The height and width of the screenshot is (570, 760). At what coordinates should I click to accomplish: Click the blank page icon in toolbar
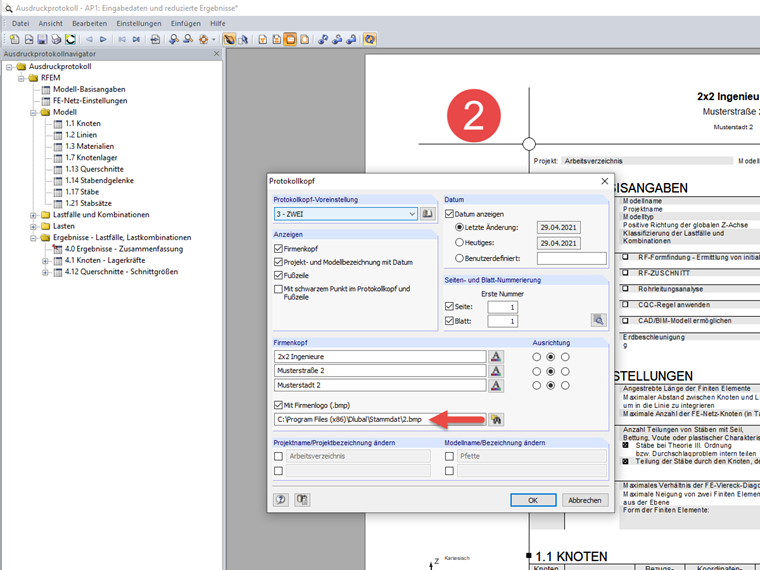304,39
